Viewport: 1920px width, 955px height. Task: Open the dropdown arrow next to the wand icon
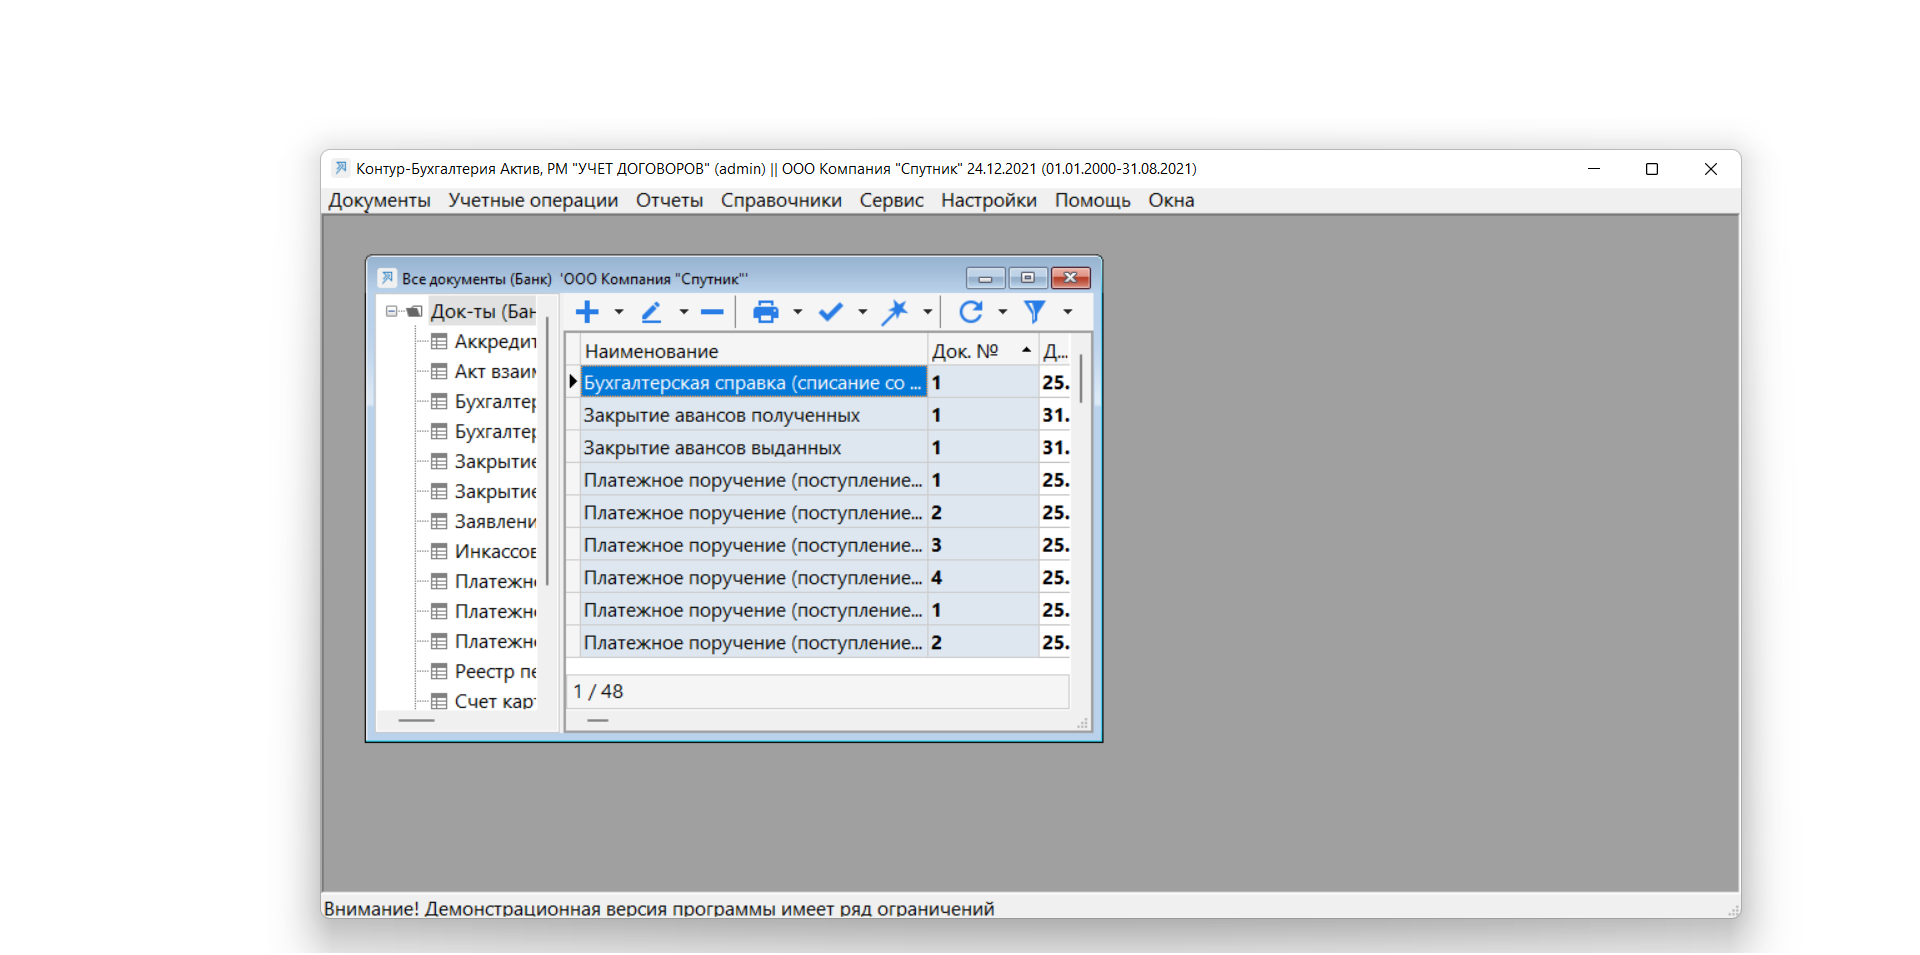(x=928, y=312)
